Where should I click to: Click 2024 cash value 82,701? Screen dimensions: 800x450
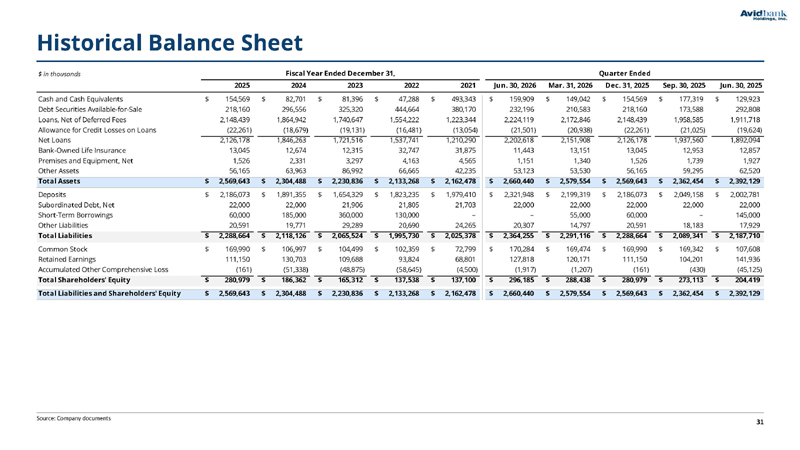point(296,99)
